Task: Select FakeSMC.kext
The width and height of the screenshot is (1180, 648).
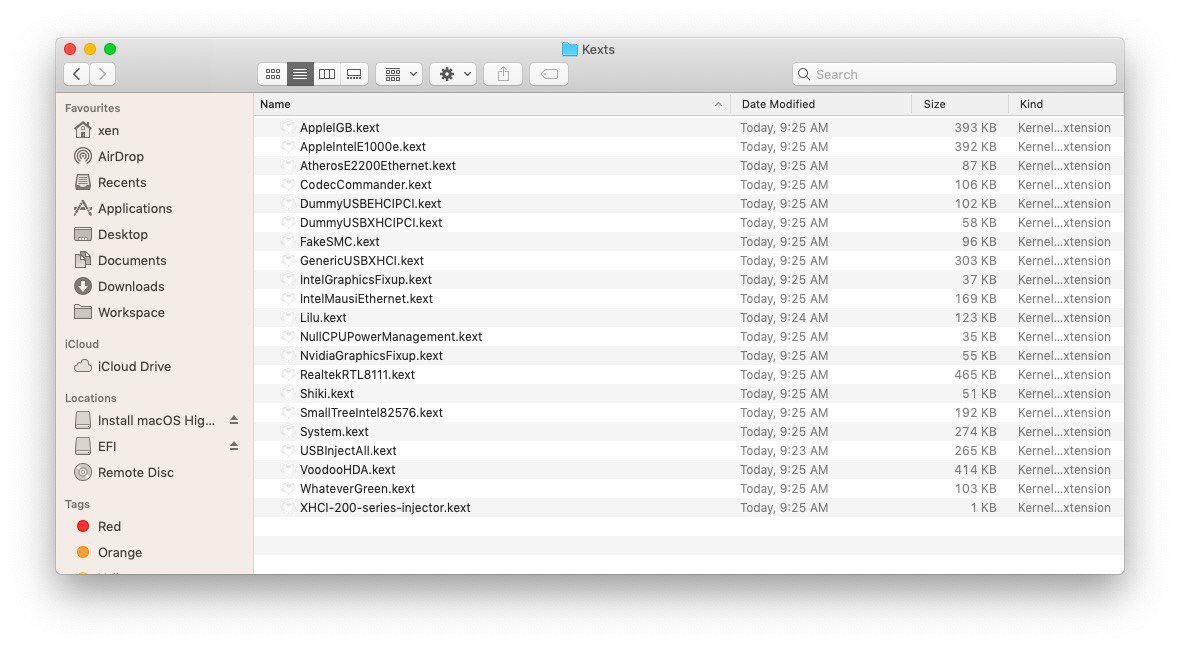Action: pos(339,242)
